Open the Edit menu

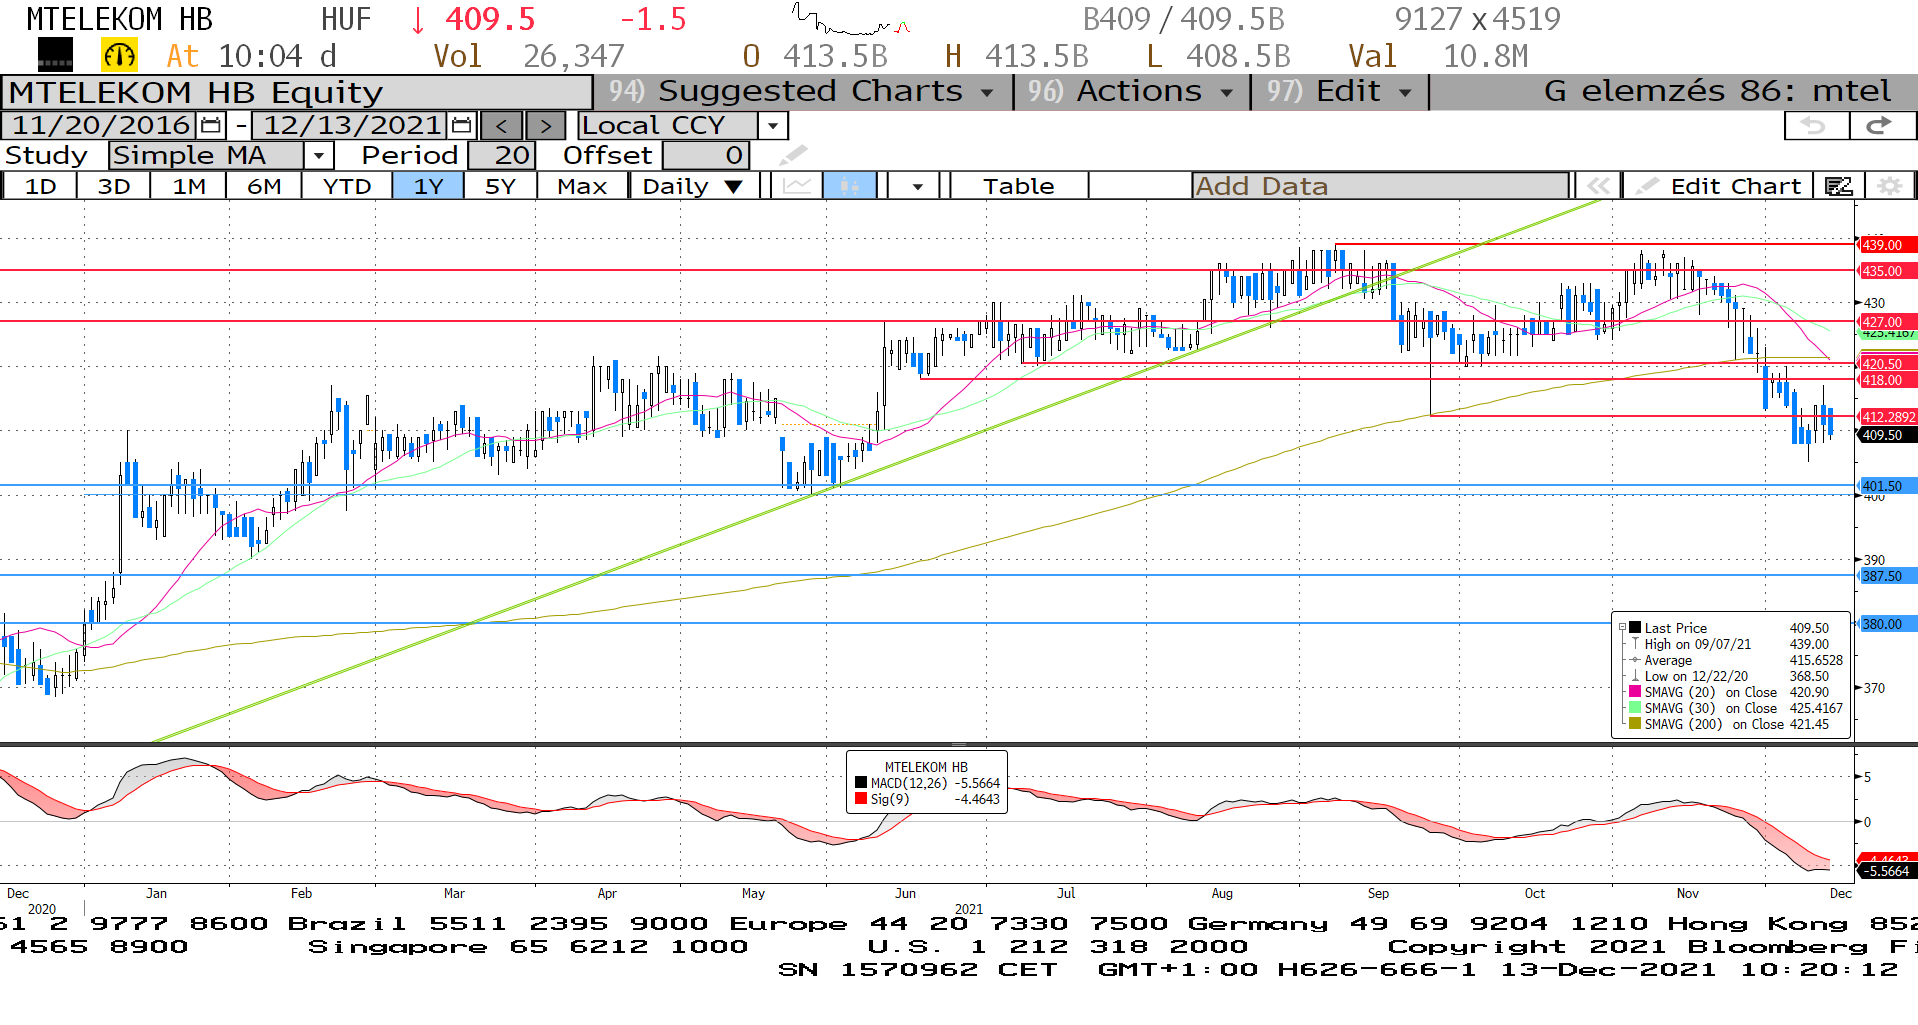[1341, 91]
